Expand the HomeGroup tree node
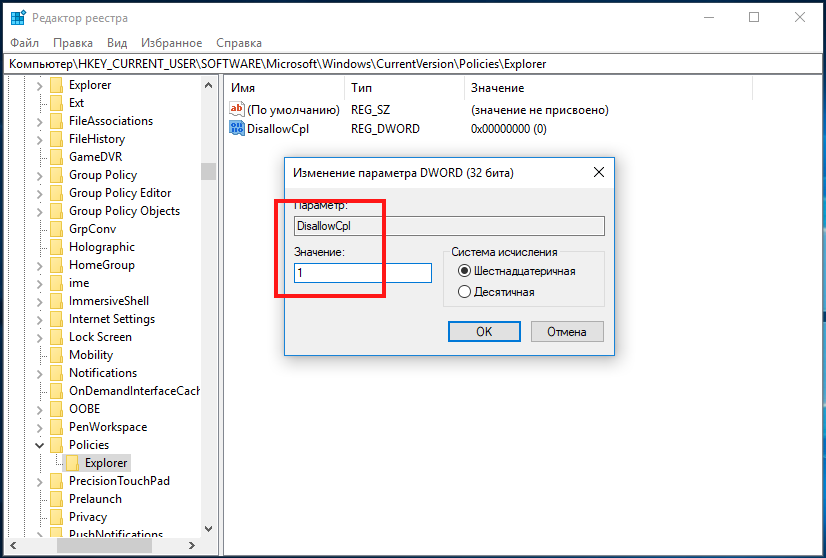 [40, 266]
